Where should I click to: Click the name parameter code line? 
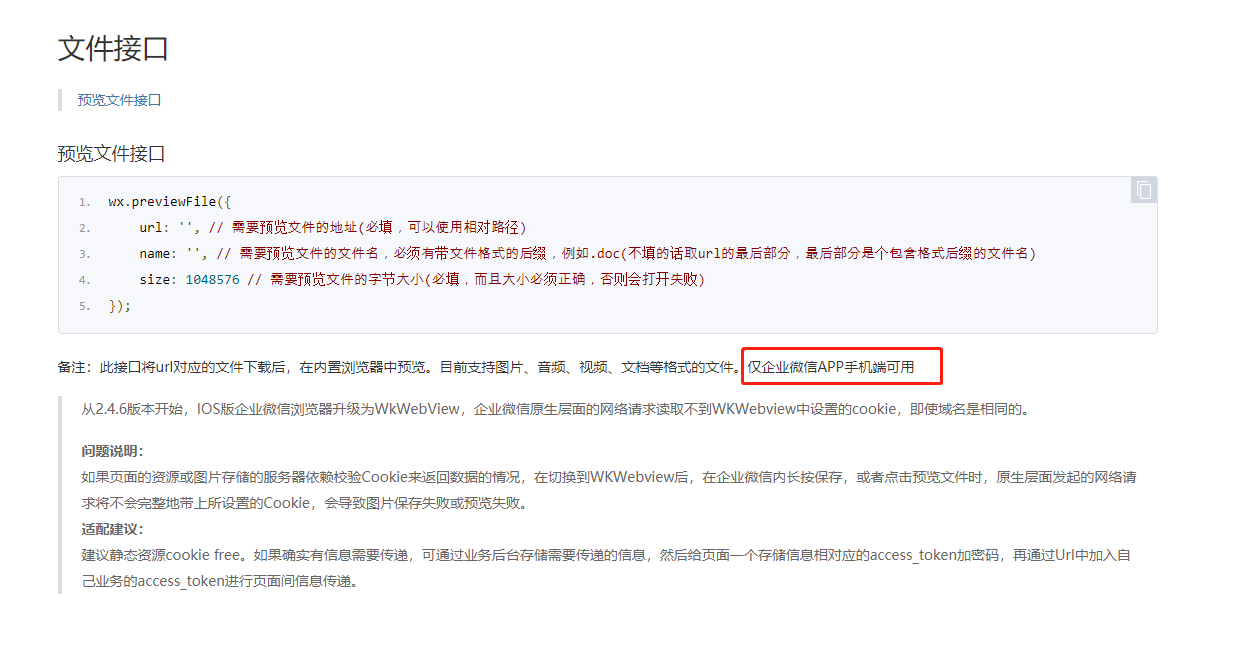coord(588,254)
